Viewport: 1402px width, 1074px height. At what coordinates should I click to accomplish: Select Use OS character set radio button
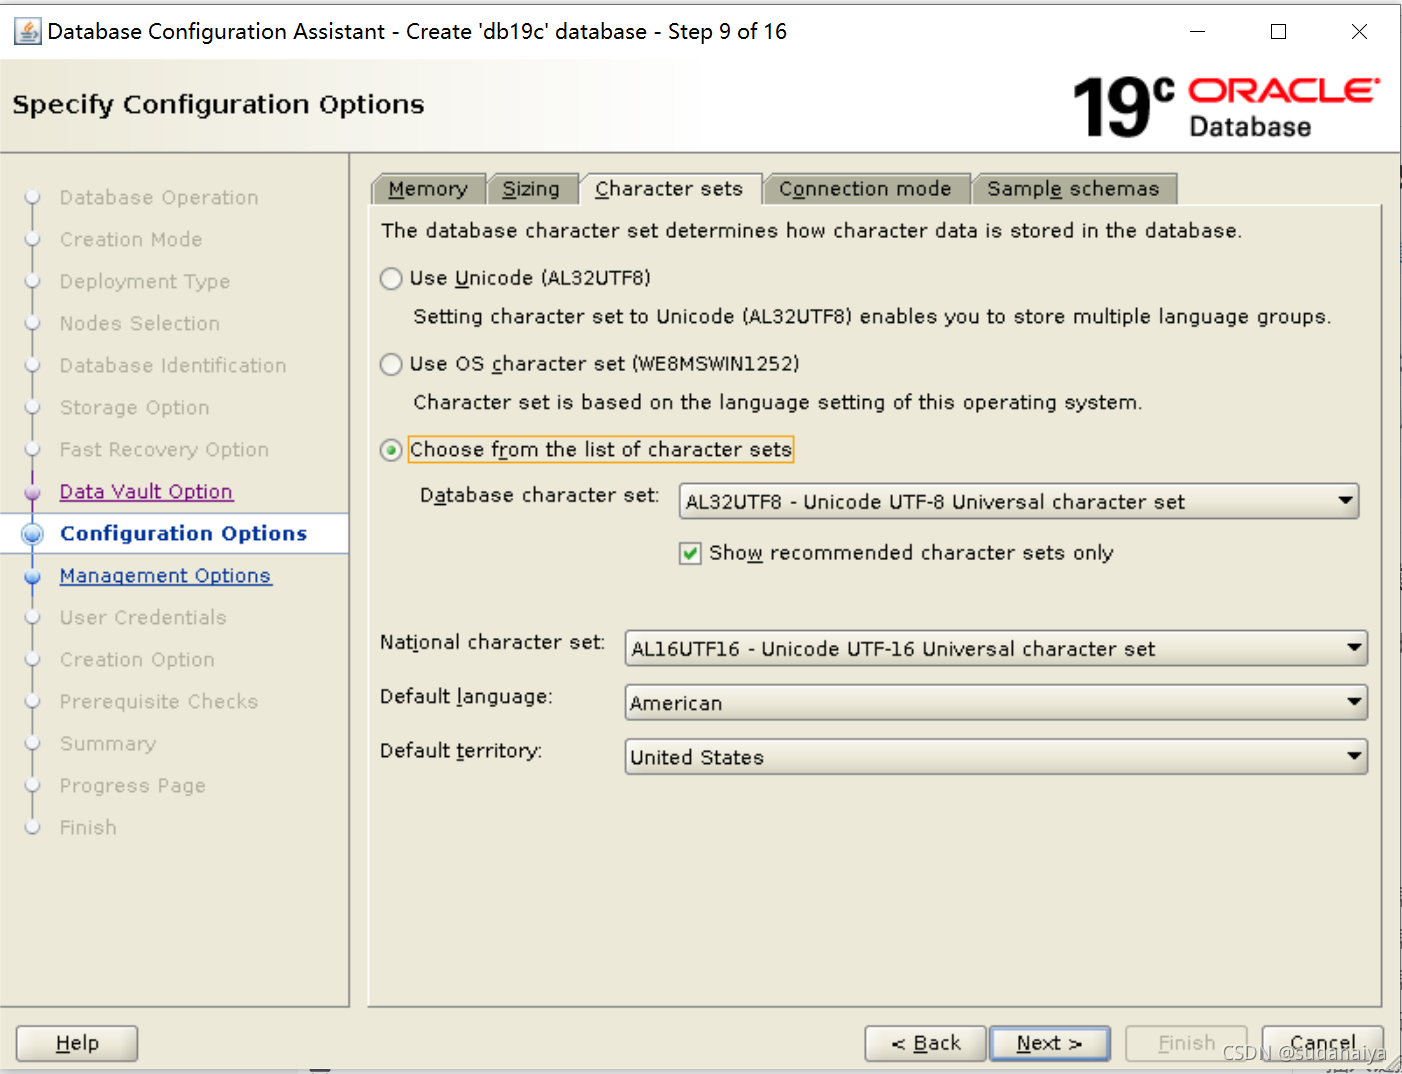click(x=391, y=364)
